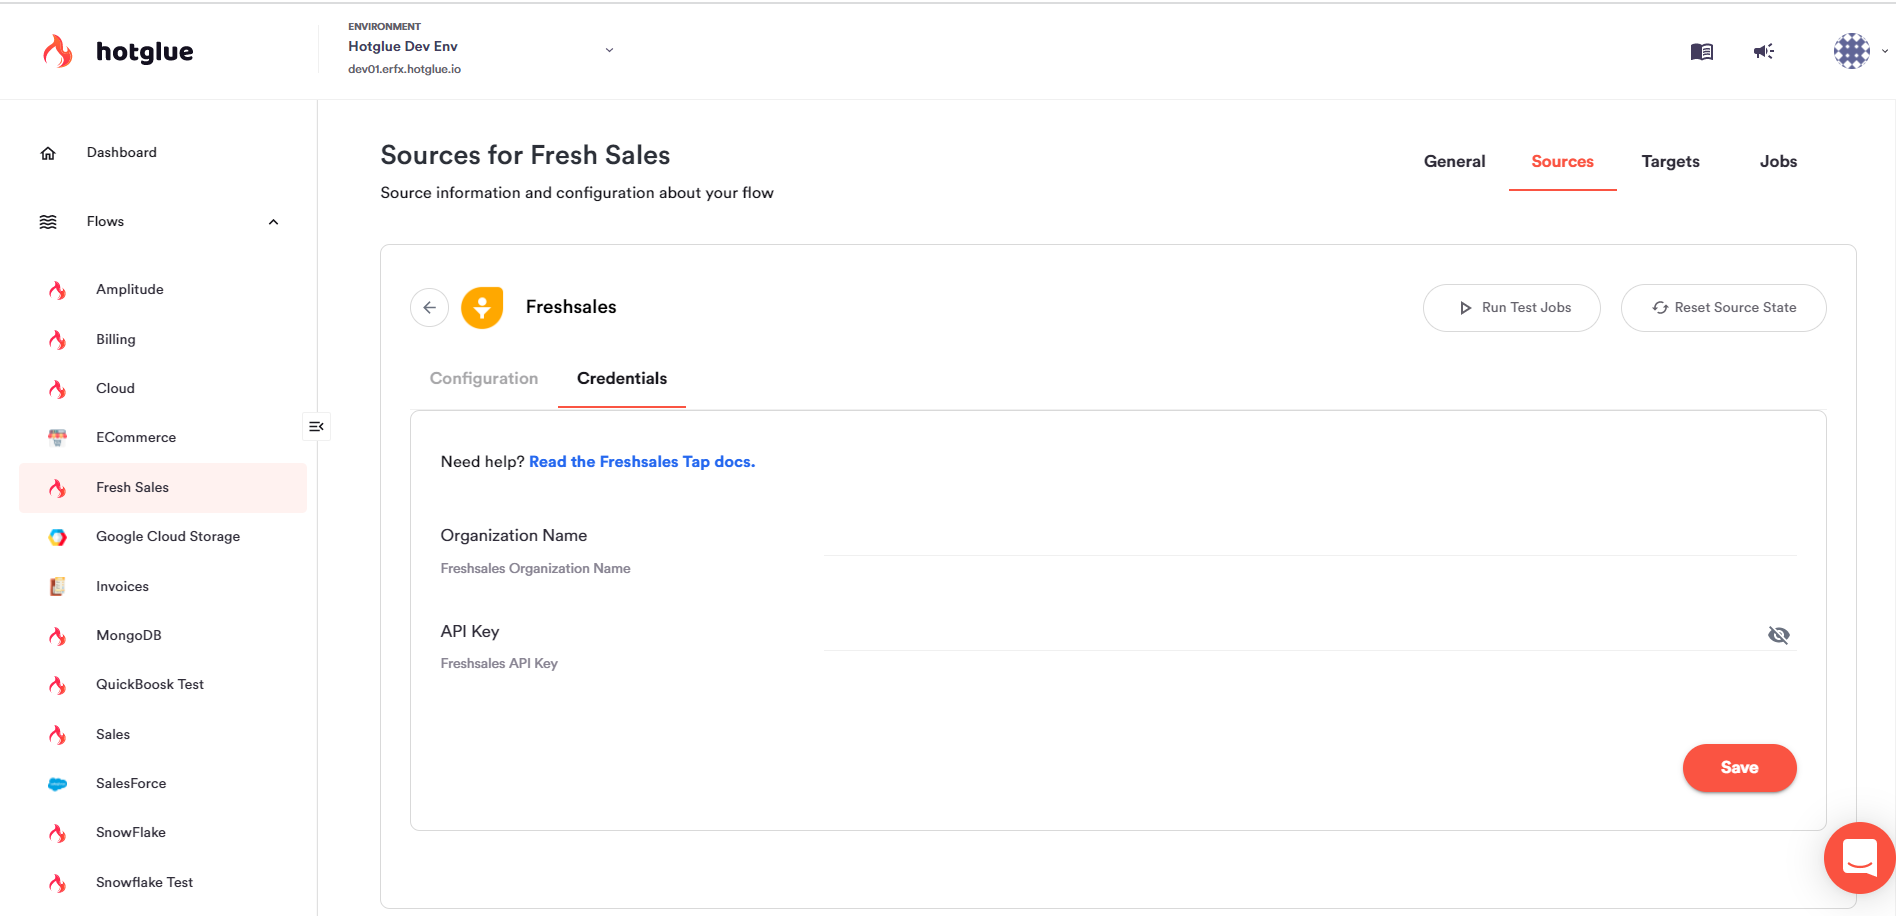Click Reset Source State button
Screen dimensions: 1896x916
pos(1723,308)
